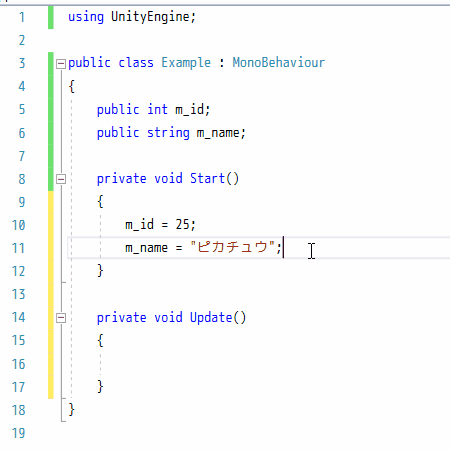This screenshot has width=450, height=450.
Task: Click the "ピカチュウ" string literal
Action: coord(233,247)
